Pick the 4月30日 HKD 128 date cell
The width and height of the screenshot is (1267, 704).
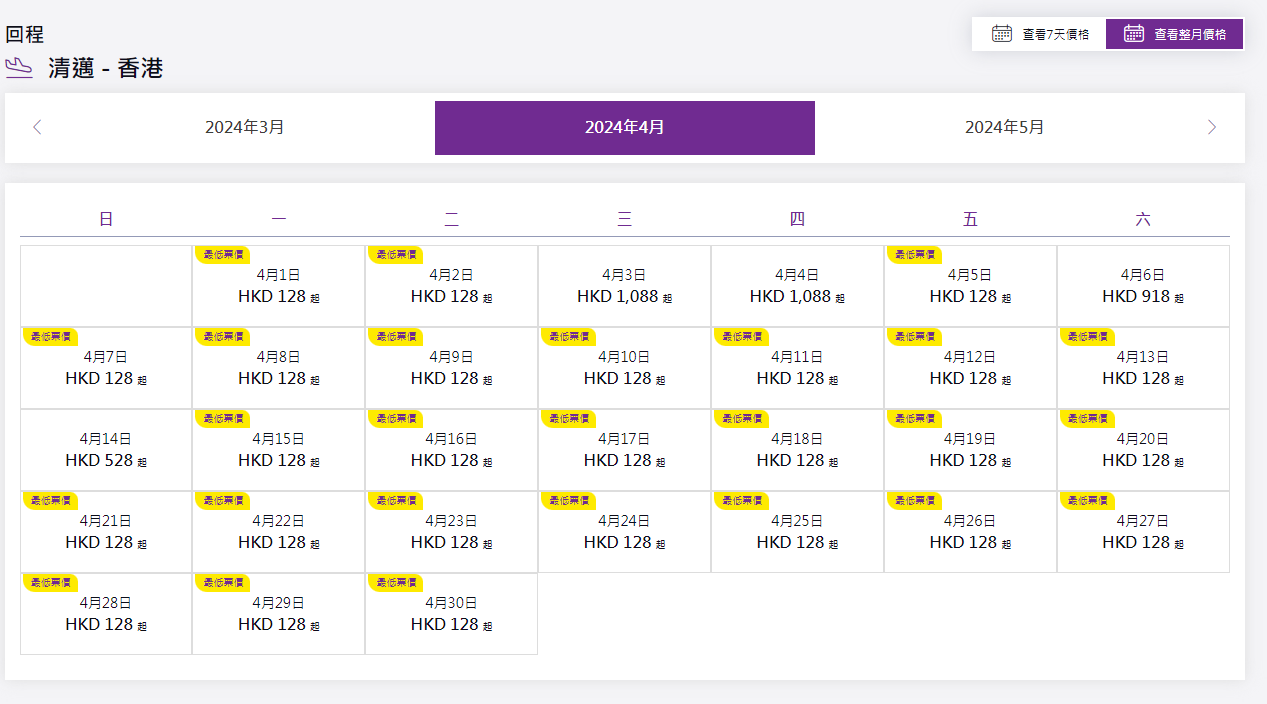(451, 614)
